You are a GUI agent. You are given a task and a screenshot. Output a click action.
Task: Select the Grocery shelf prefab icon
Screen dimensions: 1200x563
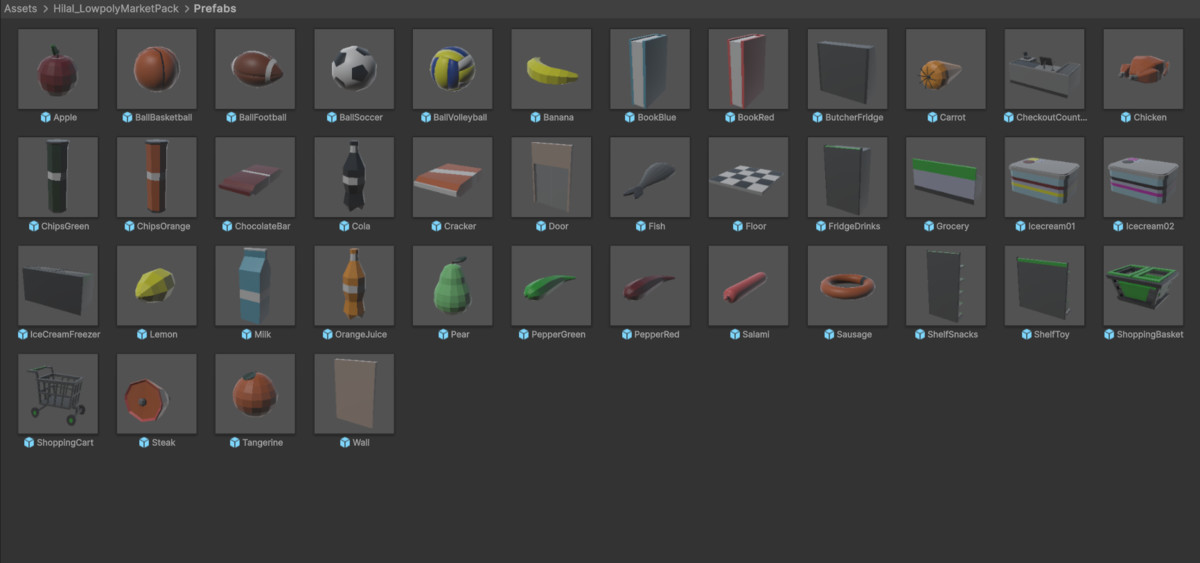947,177
